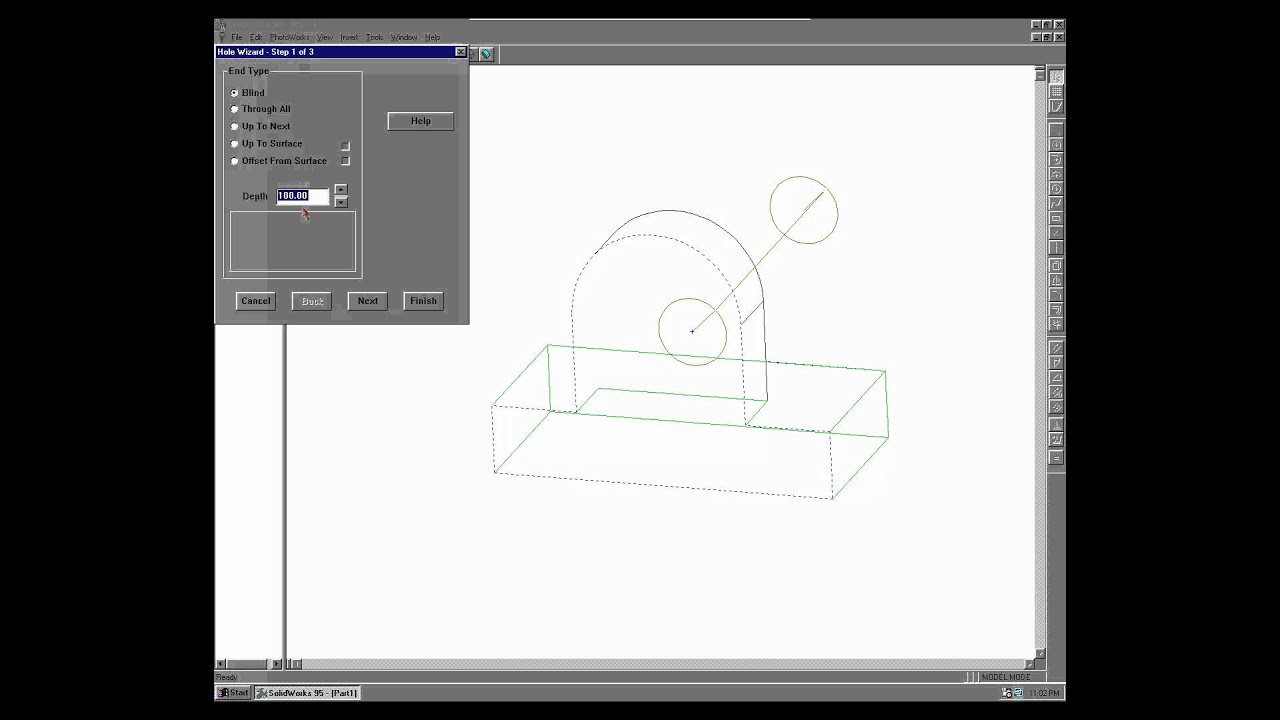Click the Mirror sketch tool icon
Screen dimensions: 1280x720
point(1056,280)
